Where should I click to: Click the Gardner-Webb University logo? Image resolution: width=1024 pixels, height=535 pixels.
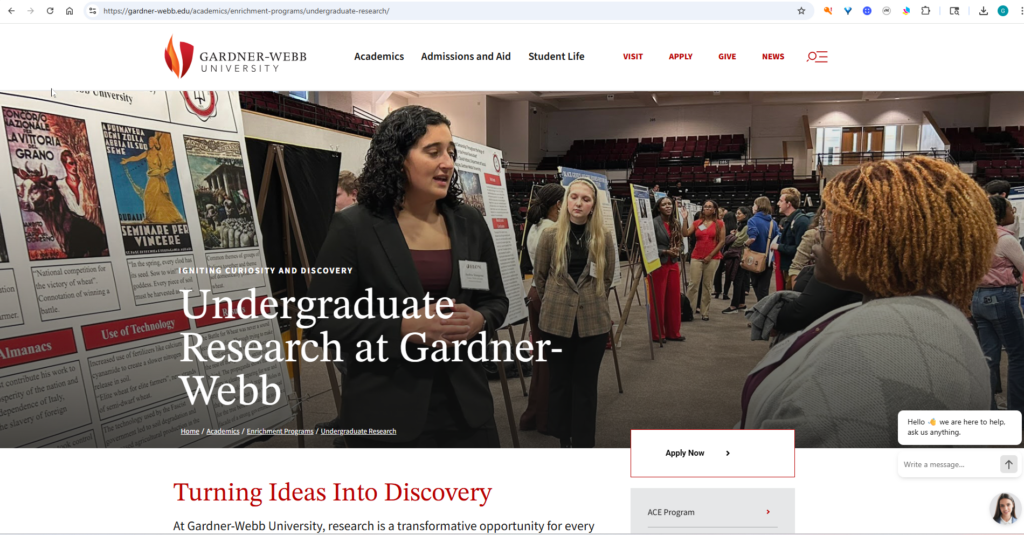click(x=235, y=57)
